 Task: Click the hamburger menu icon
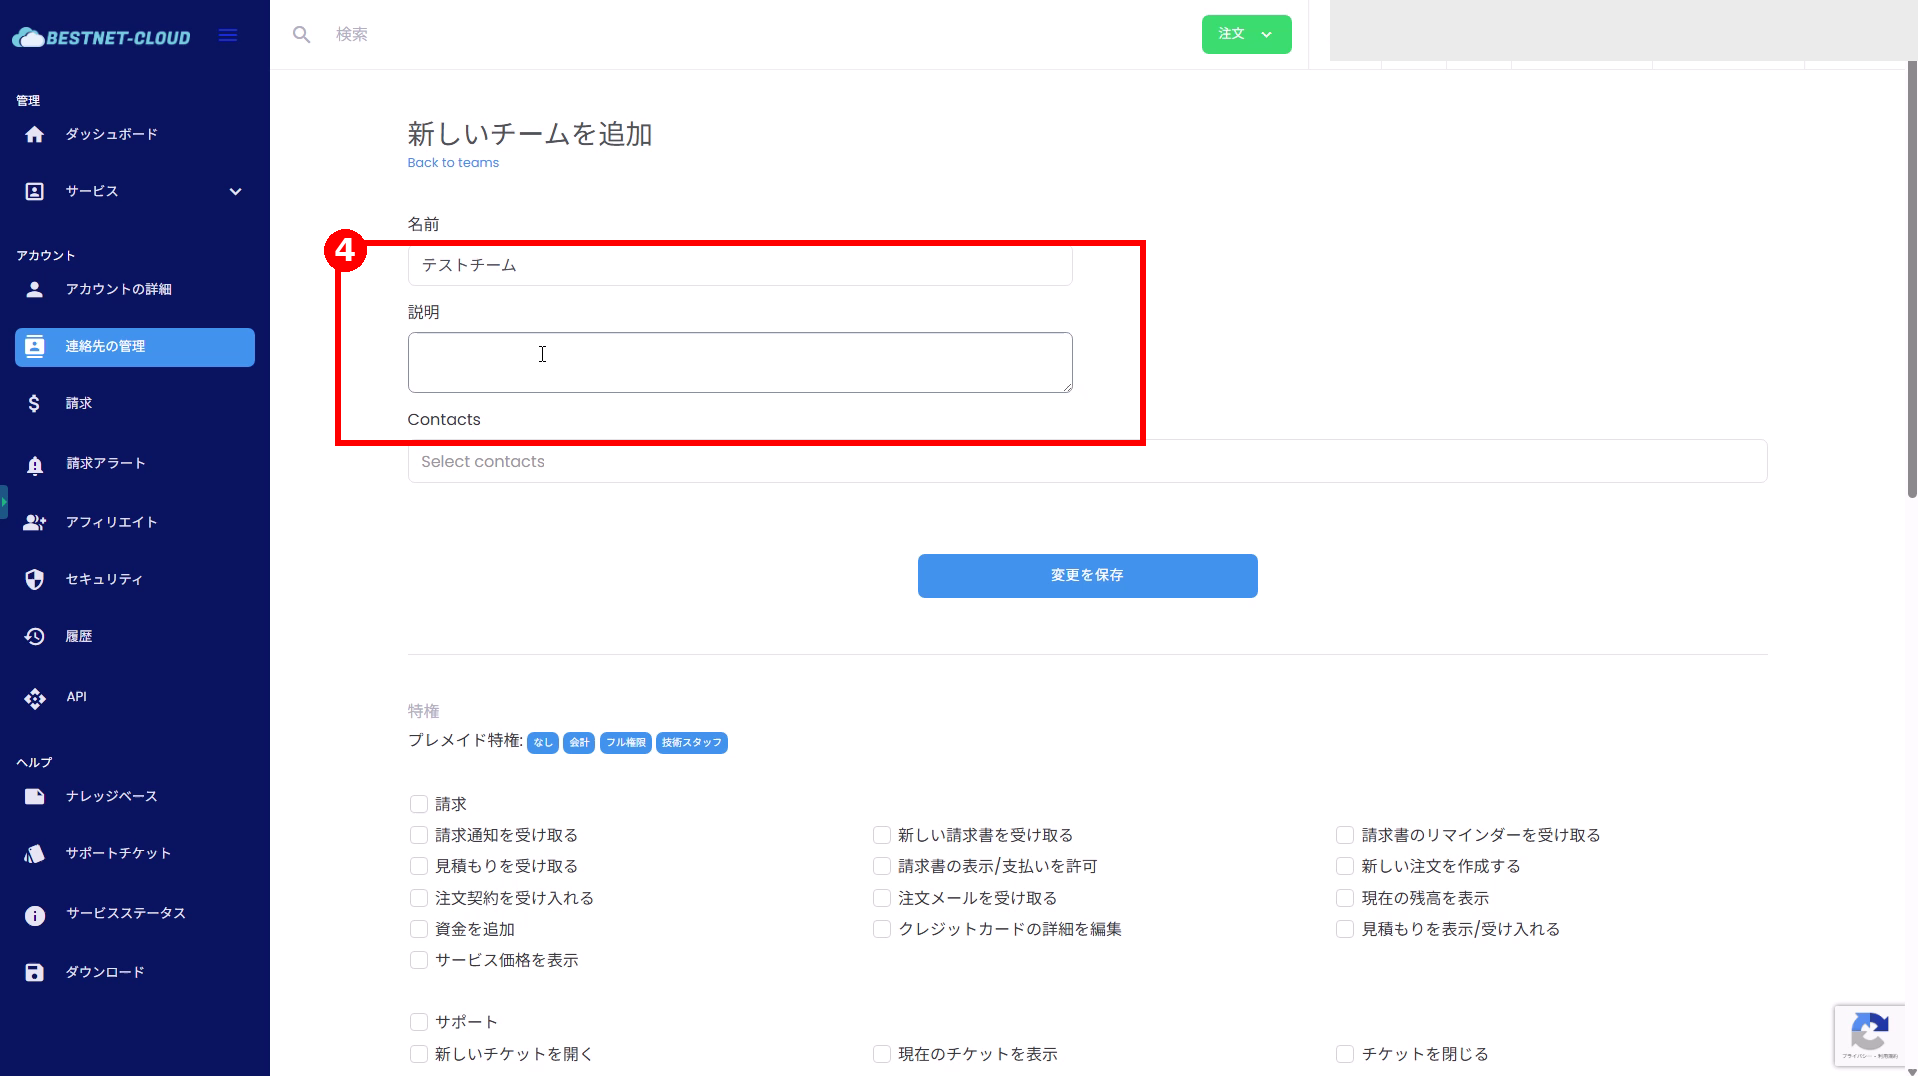tap(228, 36)
